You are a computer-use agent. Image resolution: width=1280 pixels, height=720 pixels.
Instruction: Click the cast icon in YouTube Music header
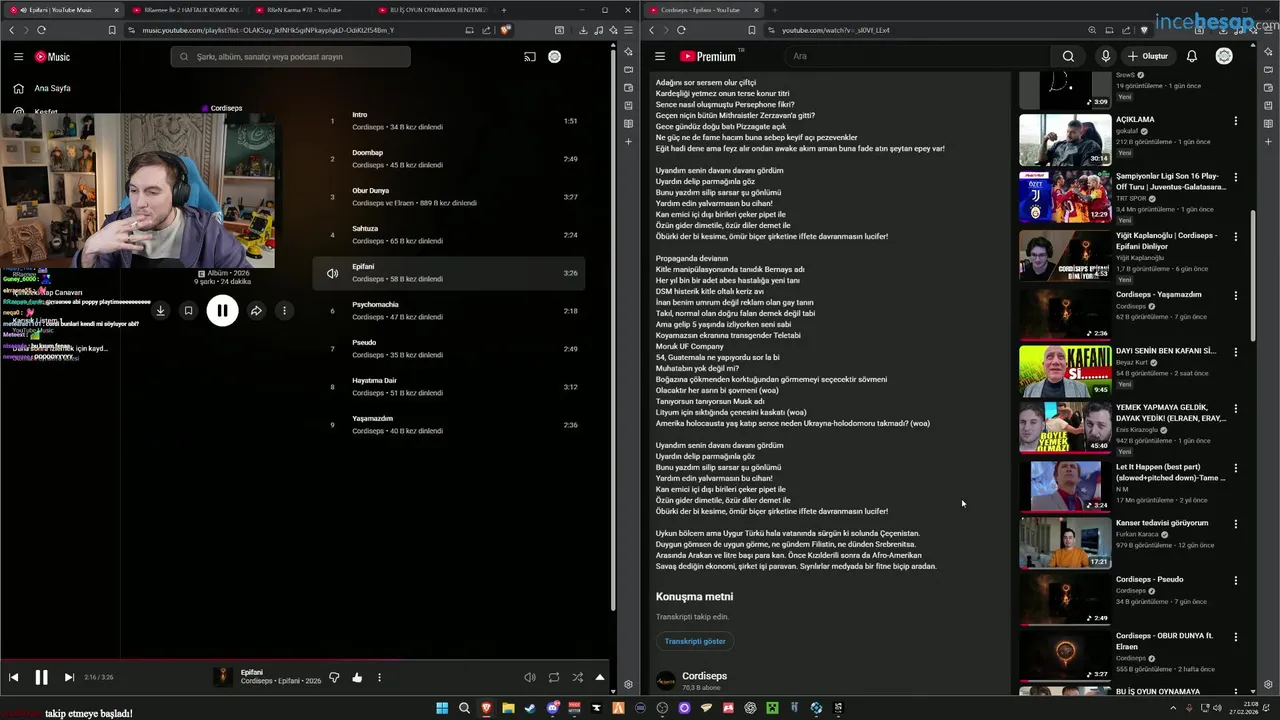(x=530, y=57)
